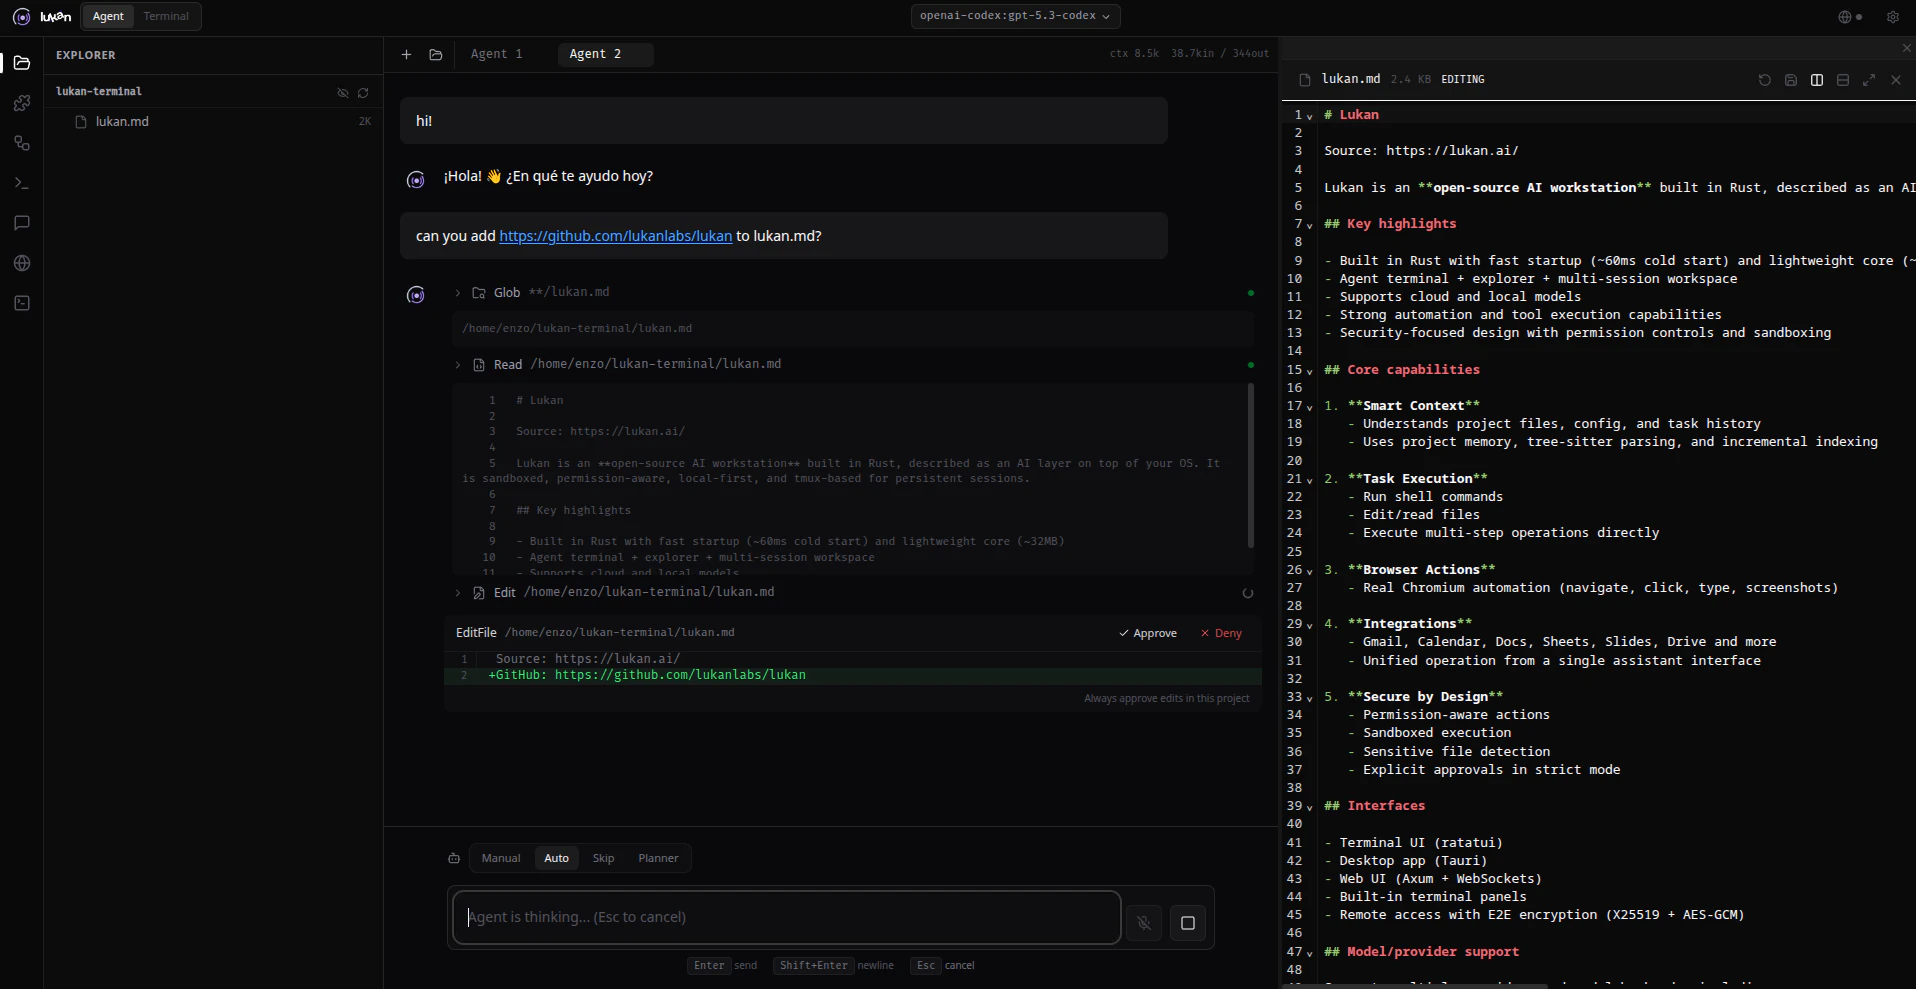1916x989 pixels.
Task: Select the globe icon in the sidebar
Action: pos(21,263)
